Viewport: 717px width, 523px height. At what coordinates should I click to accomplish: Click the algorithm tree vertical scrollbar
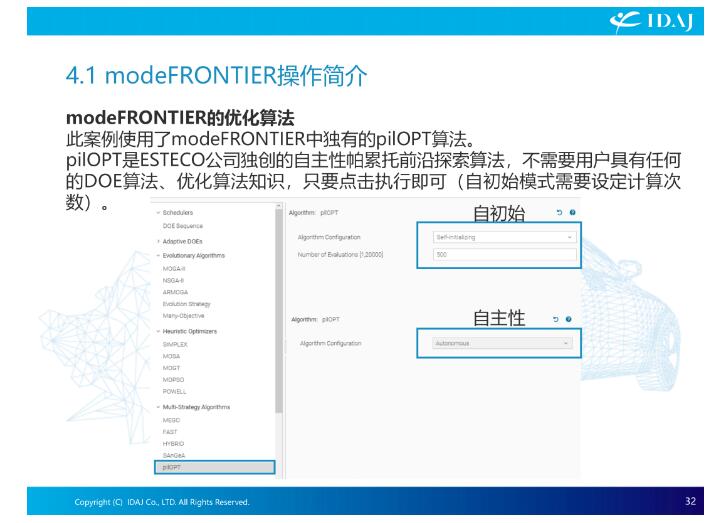pos(279,311)
